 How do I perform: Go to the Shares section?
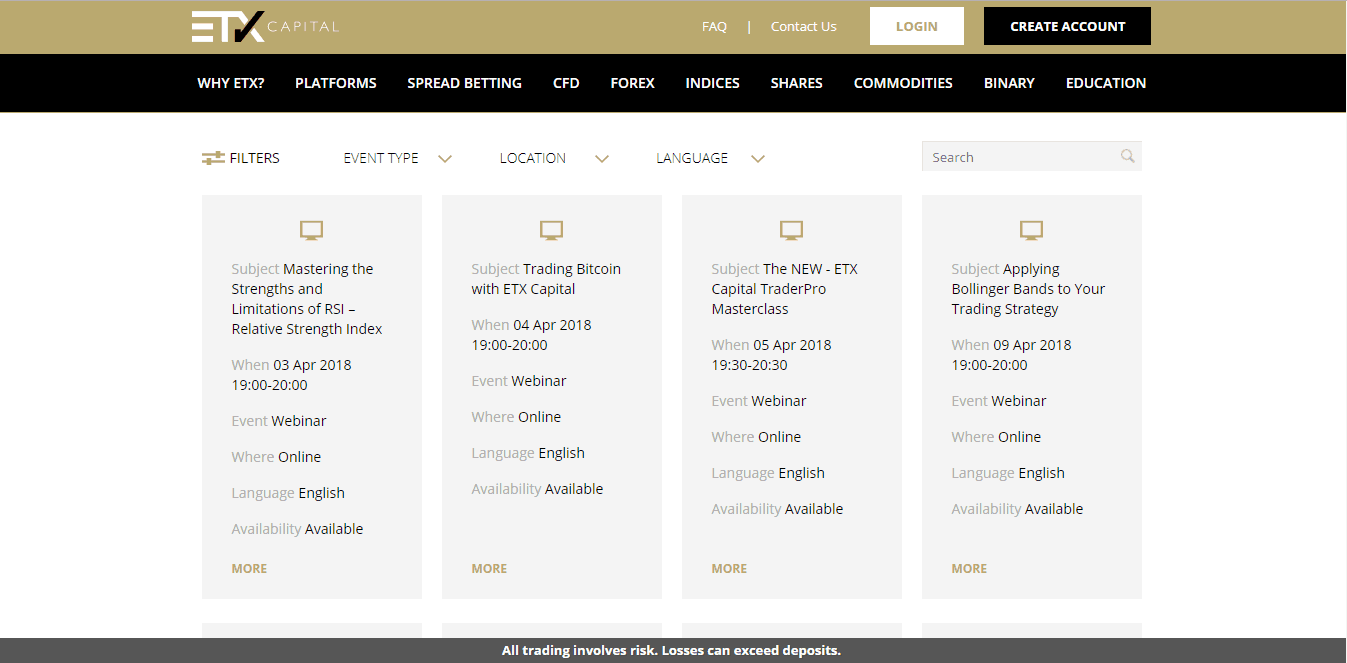click(797, 83)
